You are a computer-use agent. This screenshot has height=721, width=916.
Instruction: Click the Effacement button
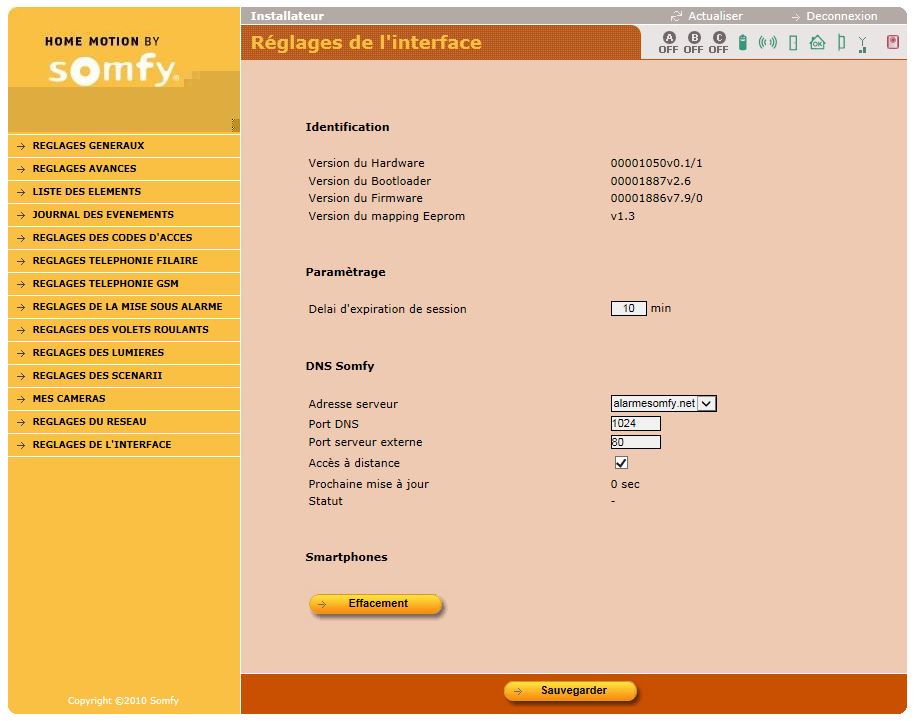coord(376,604)
